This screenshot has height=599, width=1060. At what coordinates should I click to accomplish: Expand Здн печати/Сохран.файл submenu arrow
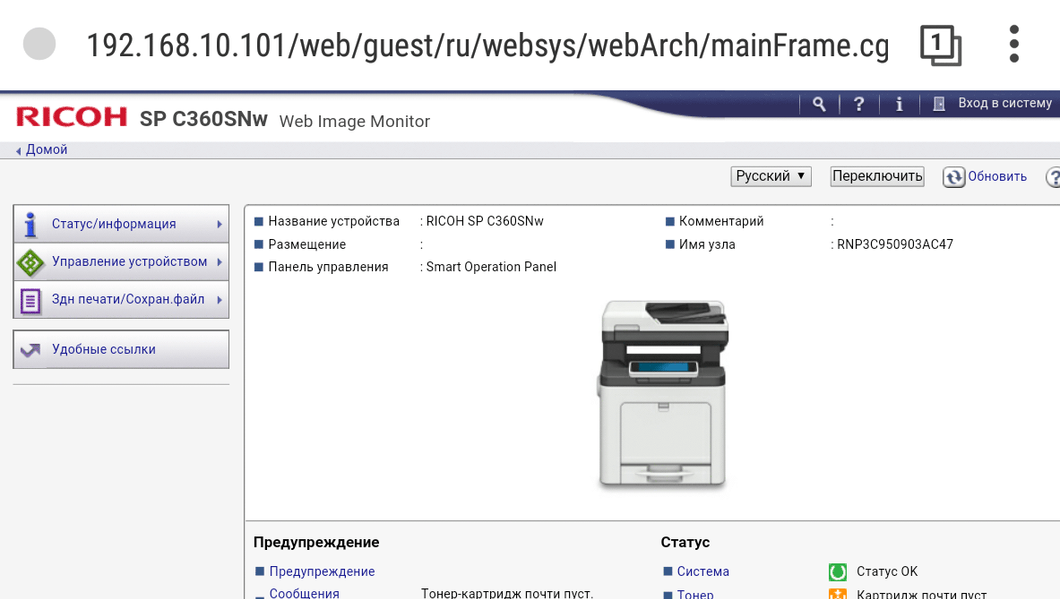(x=220, y=300)
